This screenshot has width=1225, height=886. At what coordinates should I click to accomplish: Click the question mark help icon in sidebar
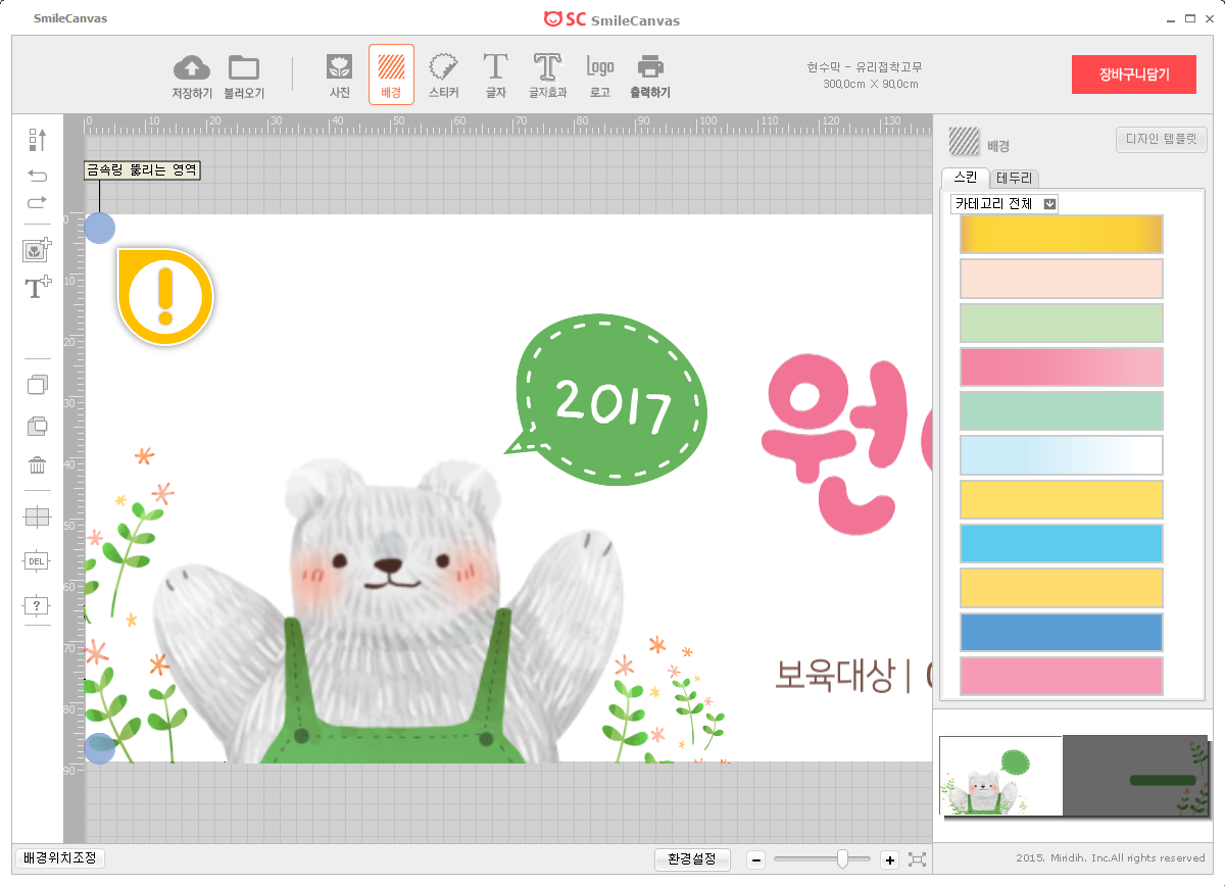[x=37, y=606]
